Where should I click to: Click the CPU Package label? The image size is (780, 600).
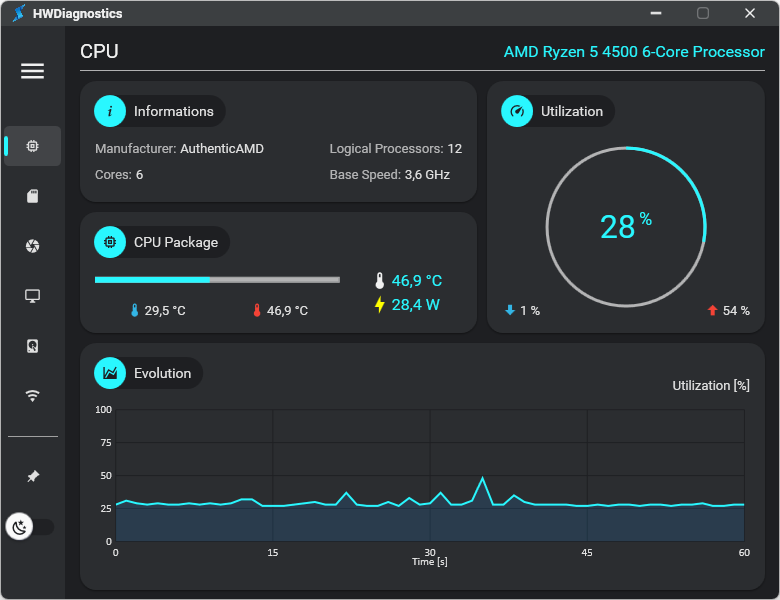(x=176, y=242)
